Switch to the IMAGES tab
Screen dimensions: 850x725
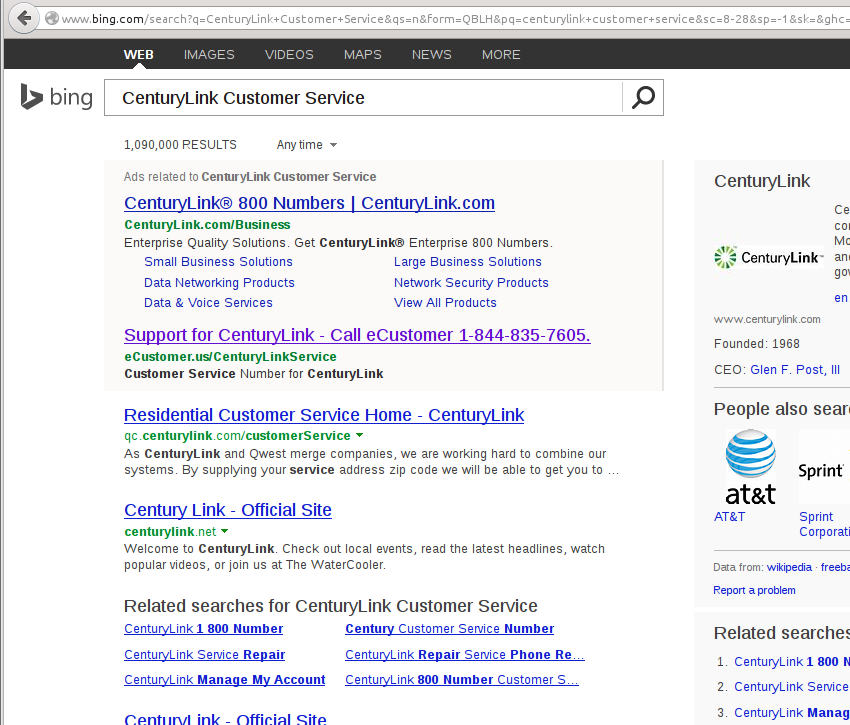click(209, 55)
